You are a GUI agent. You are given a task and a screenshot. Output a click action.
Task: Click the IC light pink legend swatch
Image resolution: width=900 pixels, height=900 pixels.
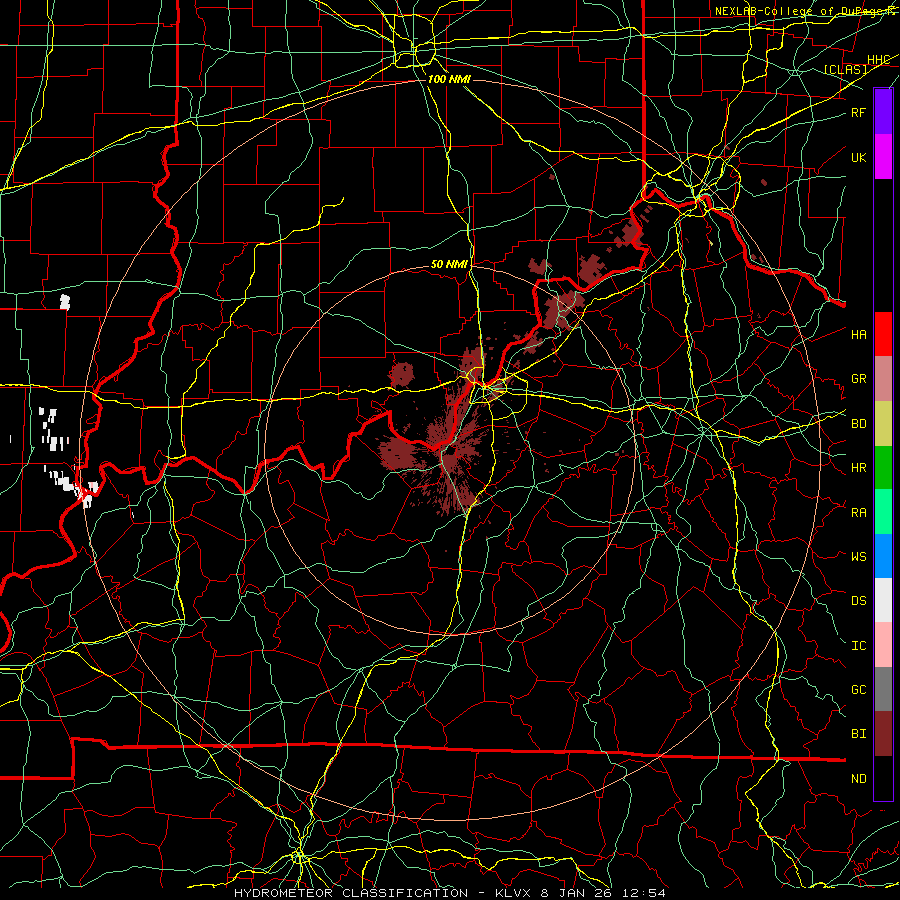(883, 645)
